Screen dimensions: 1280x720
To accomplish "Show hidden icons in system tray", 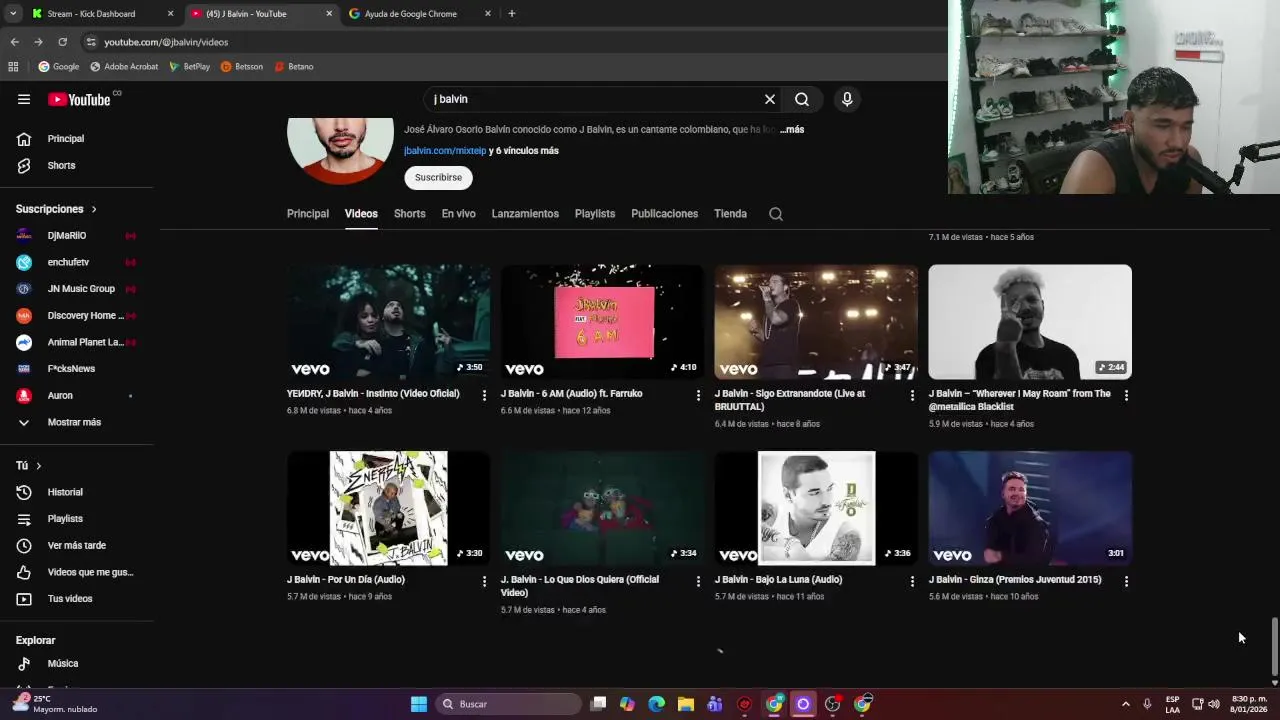I will [1125, 704].
